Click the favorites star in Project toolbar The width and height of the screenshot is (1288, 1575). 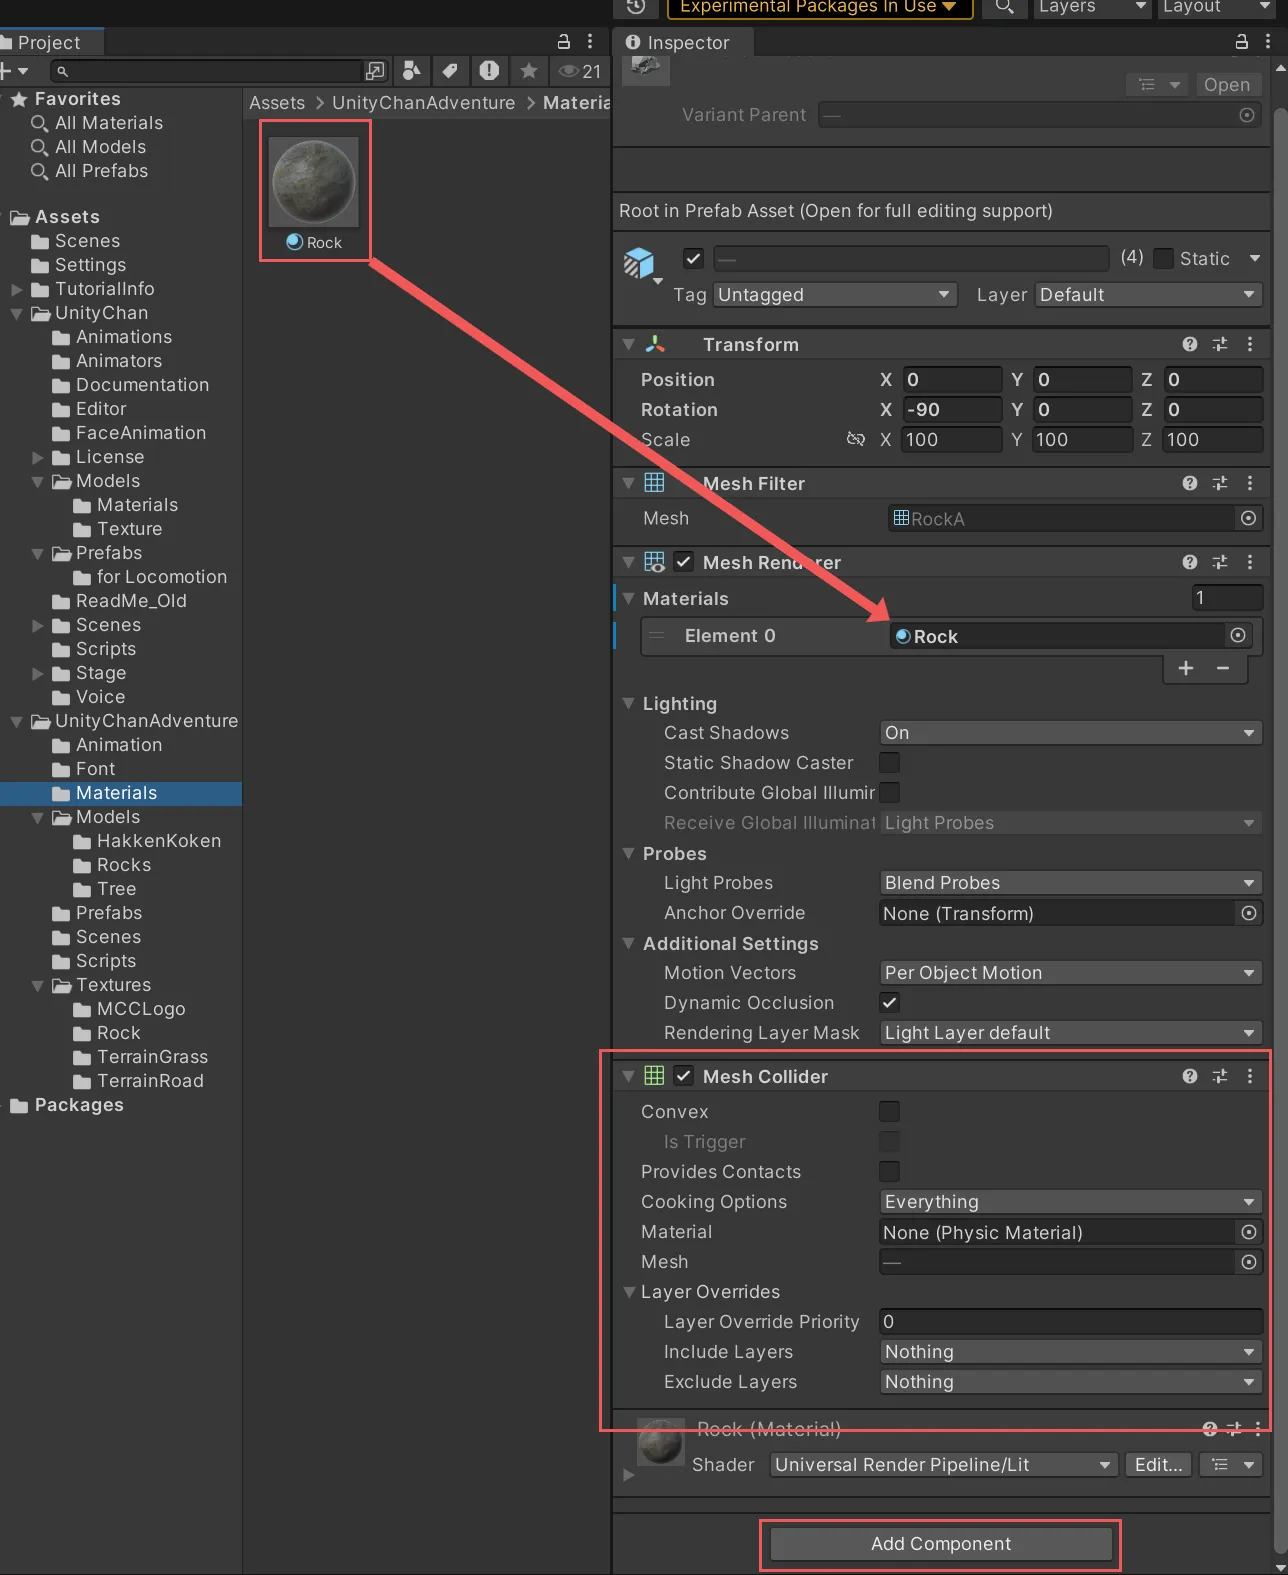(x=529, y=70)
